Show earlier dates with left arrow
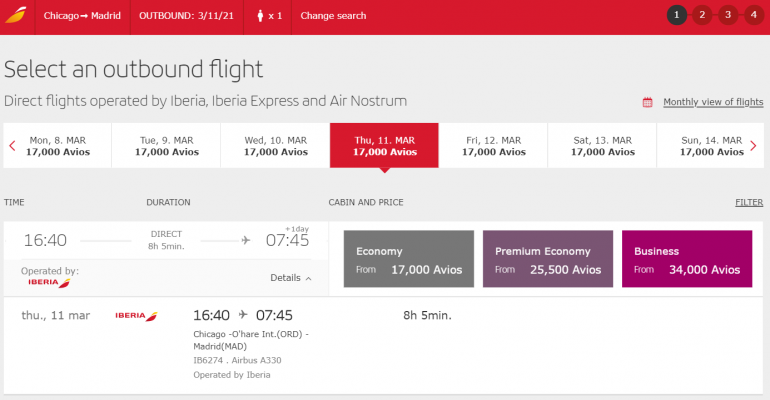 [12, 146]
